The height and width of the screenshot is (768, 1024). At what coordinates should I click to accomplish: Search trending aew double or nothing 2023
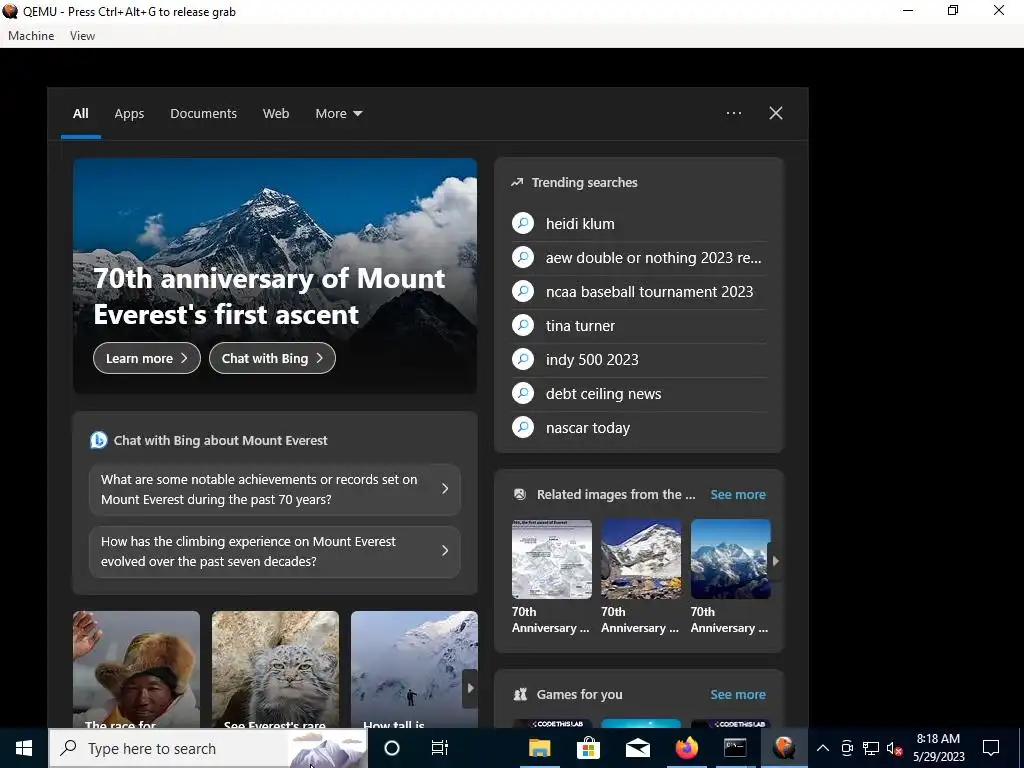click(639, 257)
